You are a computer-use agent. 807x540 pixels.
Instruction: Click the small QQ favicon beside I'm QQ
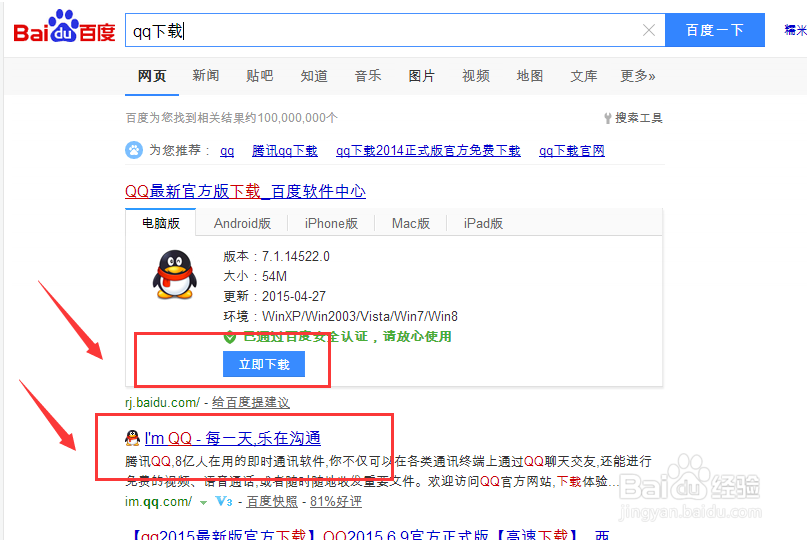(x=132, y=438)
